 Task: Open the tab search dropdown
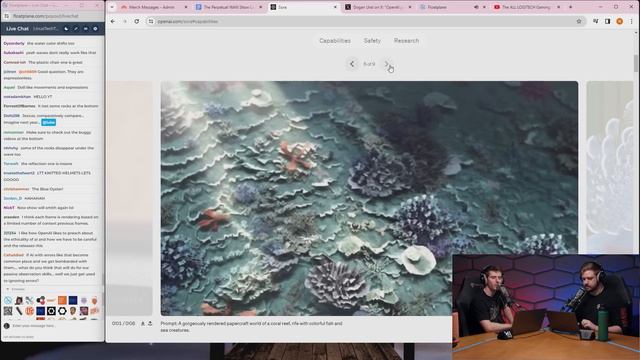tap(112, 7)
